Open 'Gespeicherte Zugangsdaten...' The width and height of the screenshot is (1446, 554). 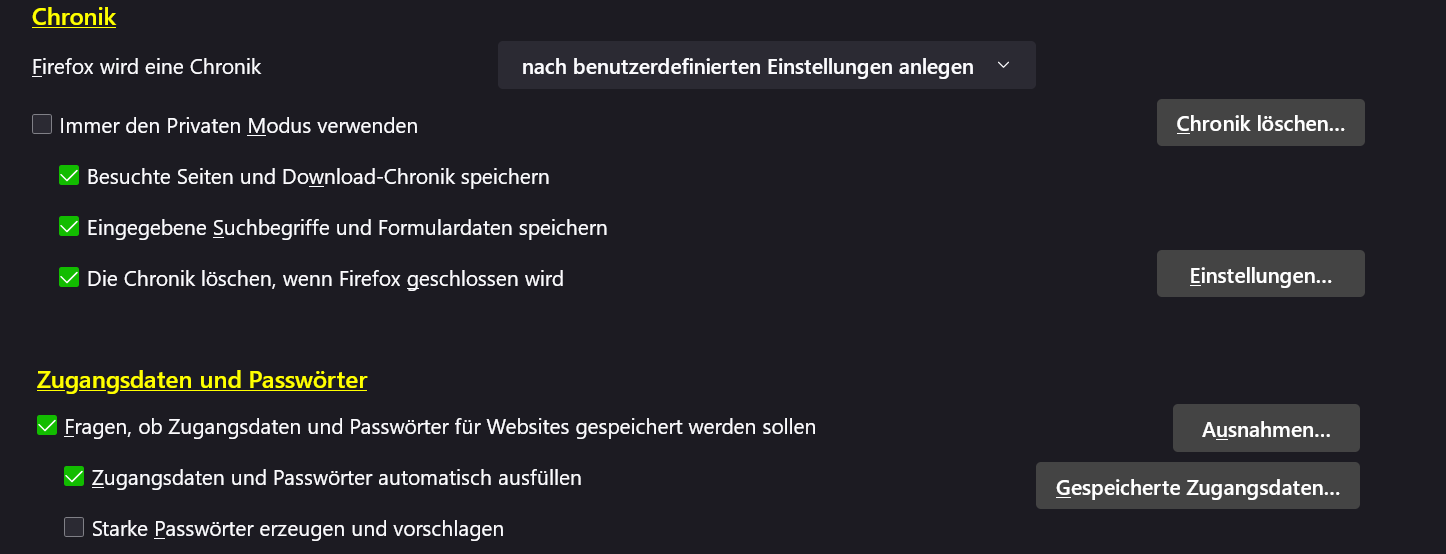(x=1197, y=486)
